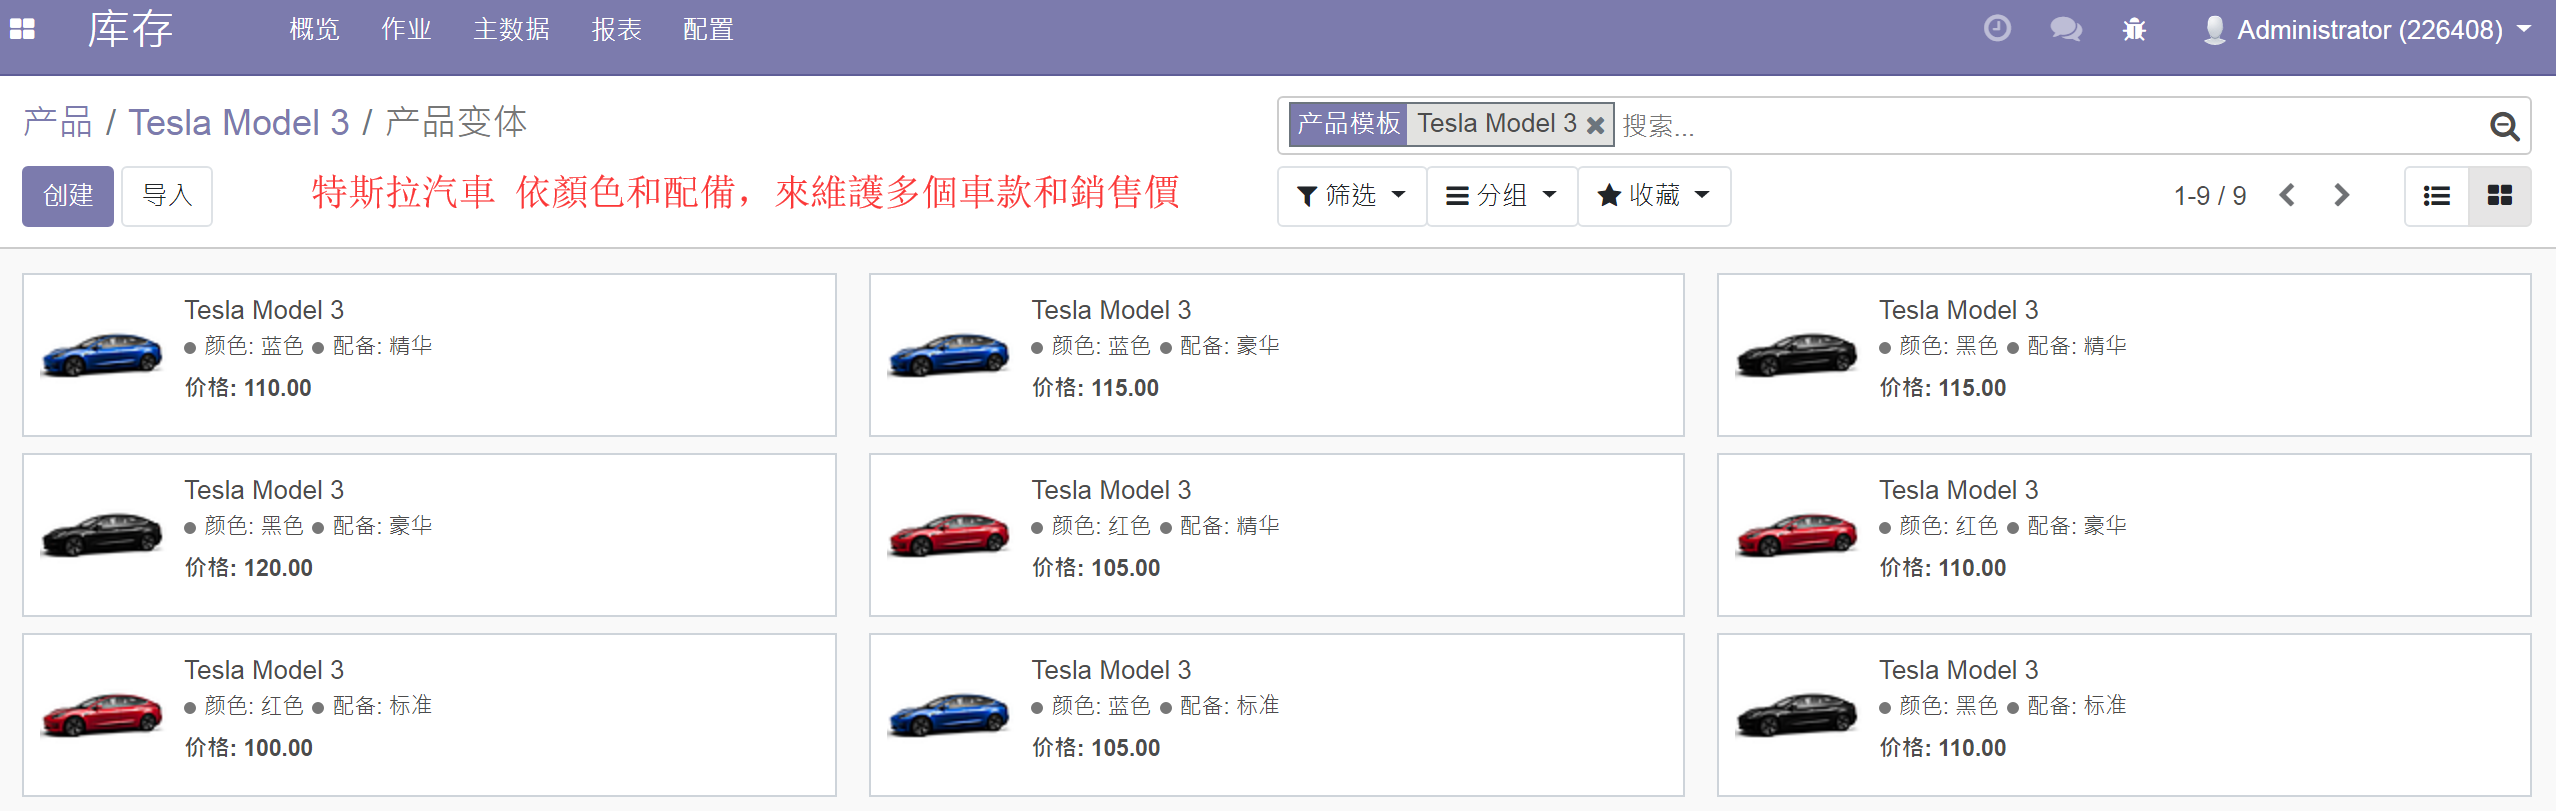Open the blue 豪华 car thumbnail

[949, 355]
